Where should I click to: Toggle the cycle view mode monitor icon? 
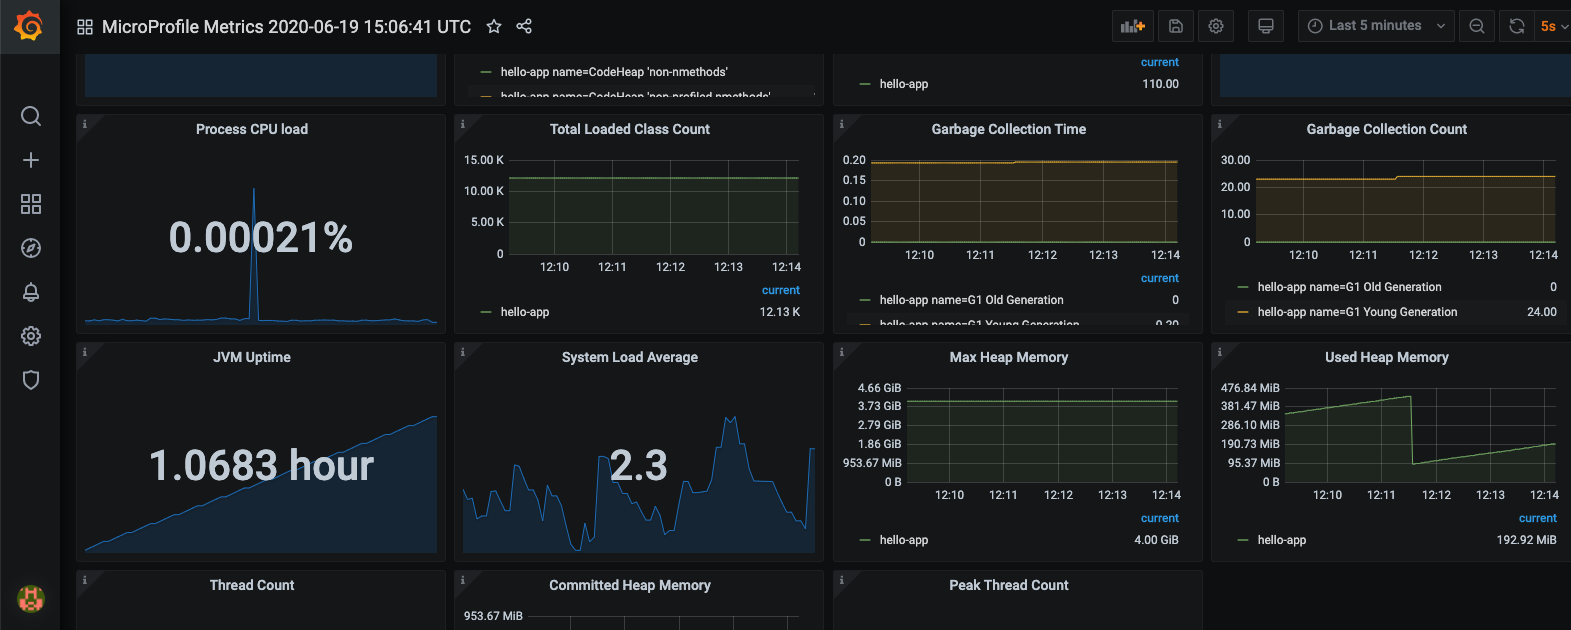pyautogui.click(x=1265, y=26)
